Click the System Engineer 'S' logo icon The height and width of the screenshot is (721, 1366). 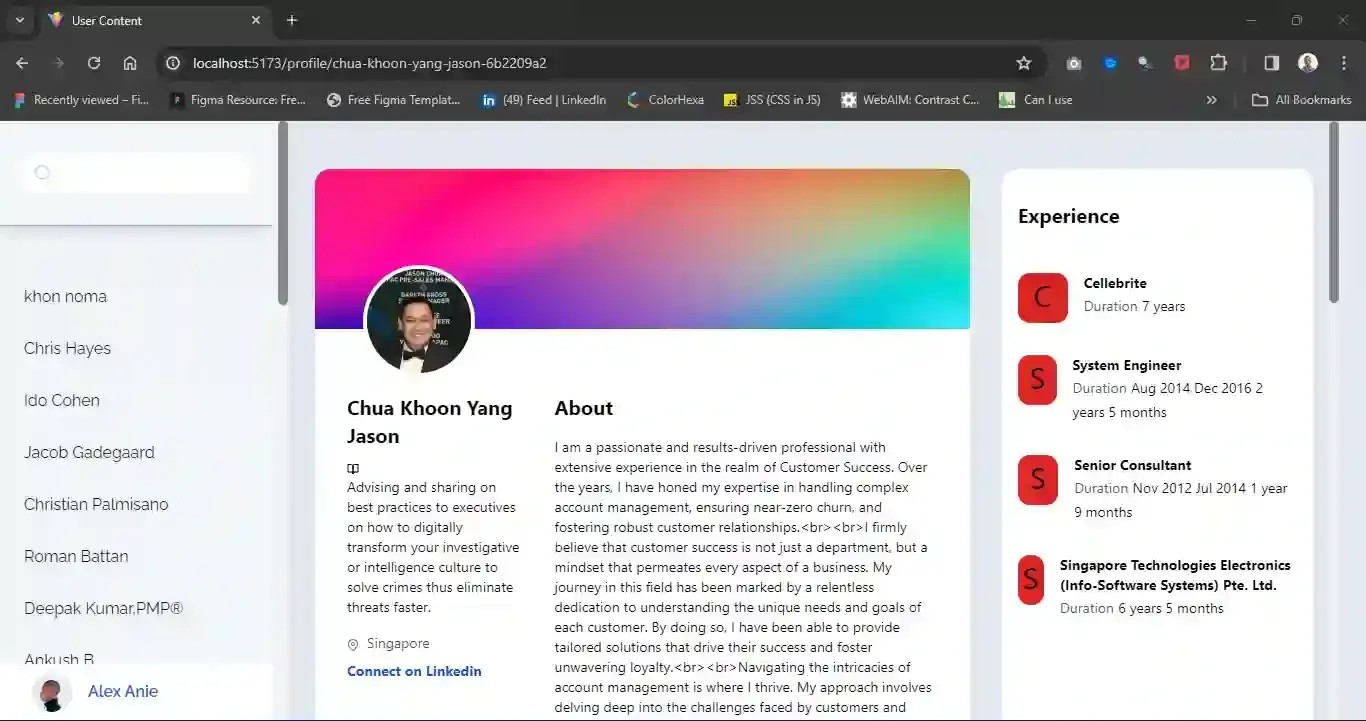click(x=1037, y=379)
